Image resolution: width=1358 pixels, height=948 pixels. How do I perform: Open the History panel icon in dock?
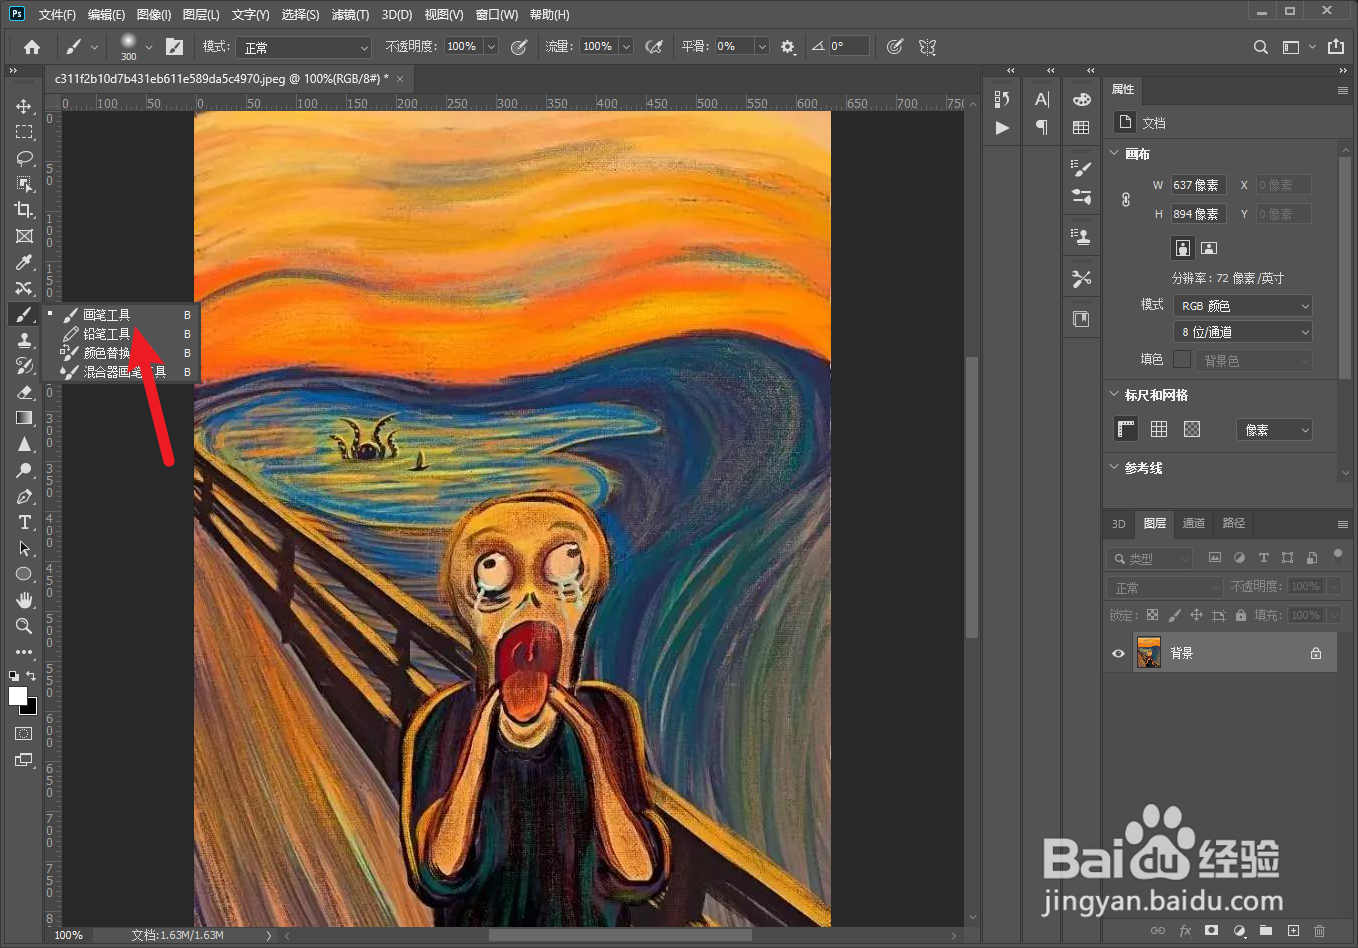(1002, 99)
